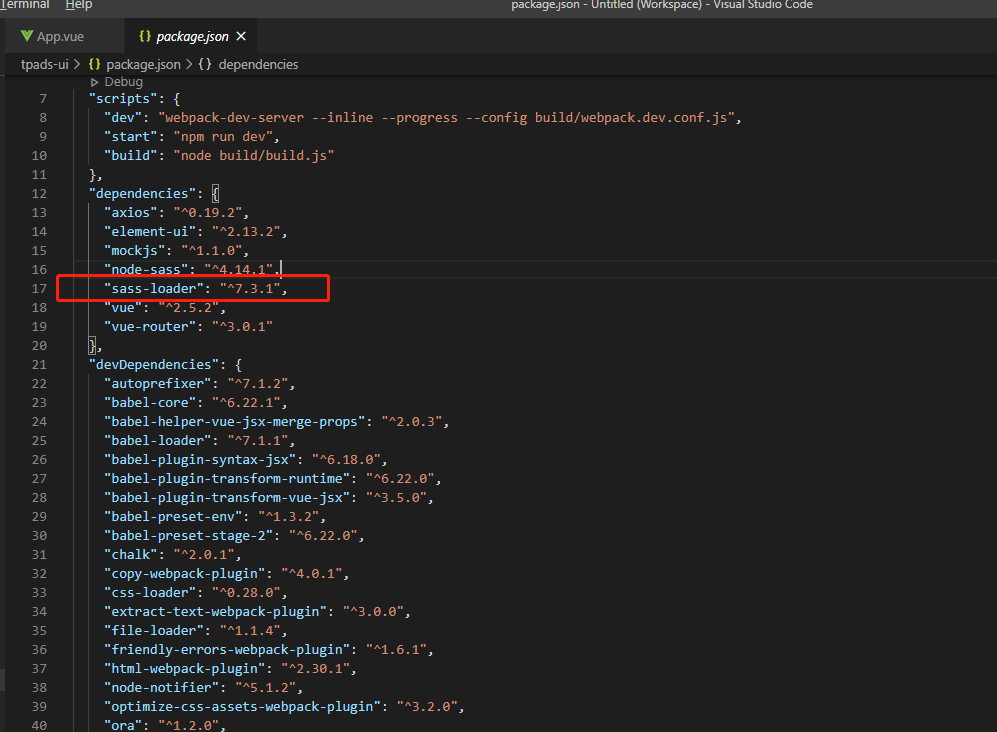Click the "babel-plugin-transform-runtime" key
The image size is (997, 732).
pyautogui.click(x=227, y=479)
